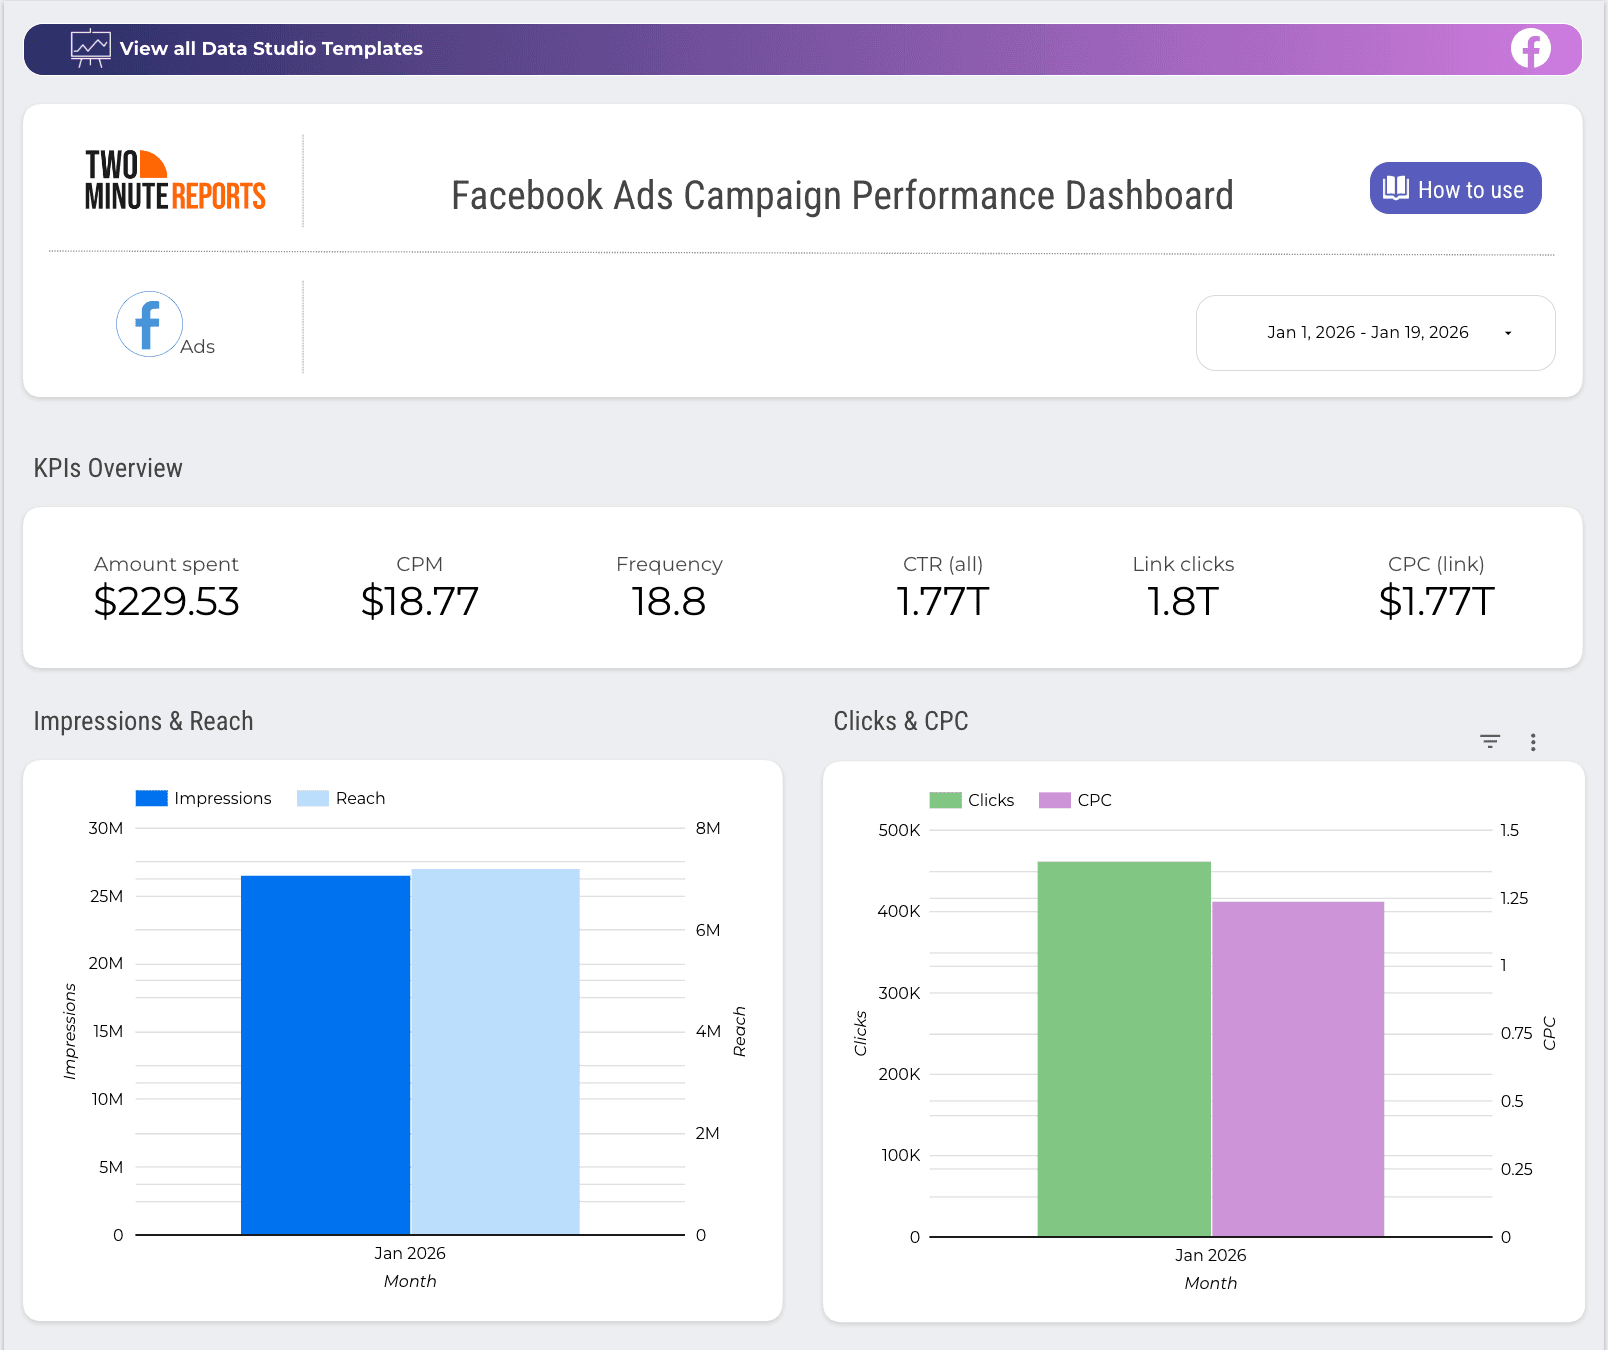Open the filter icon on Clicks & CPC chart
Screen dimensions: 1608x1350
pos(1489,742)
